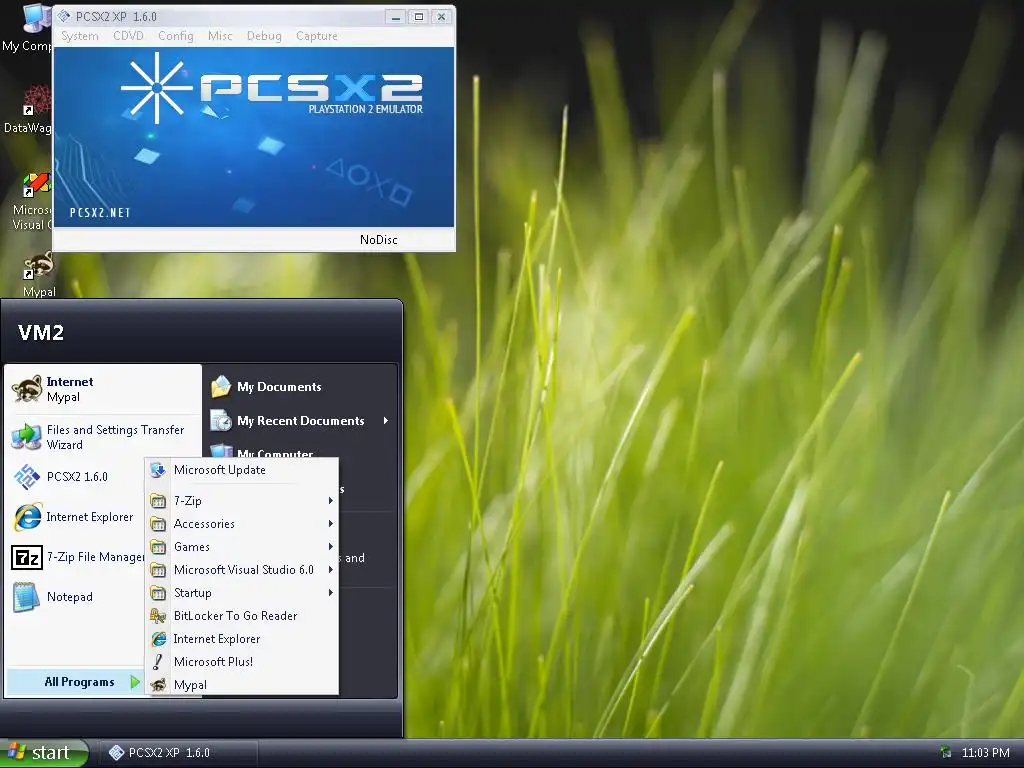Screen dimensions: 1024x768
Task: Expand the Startup program folder
Action: pos(242,593)
